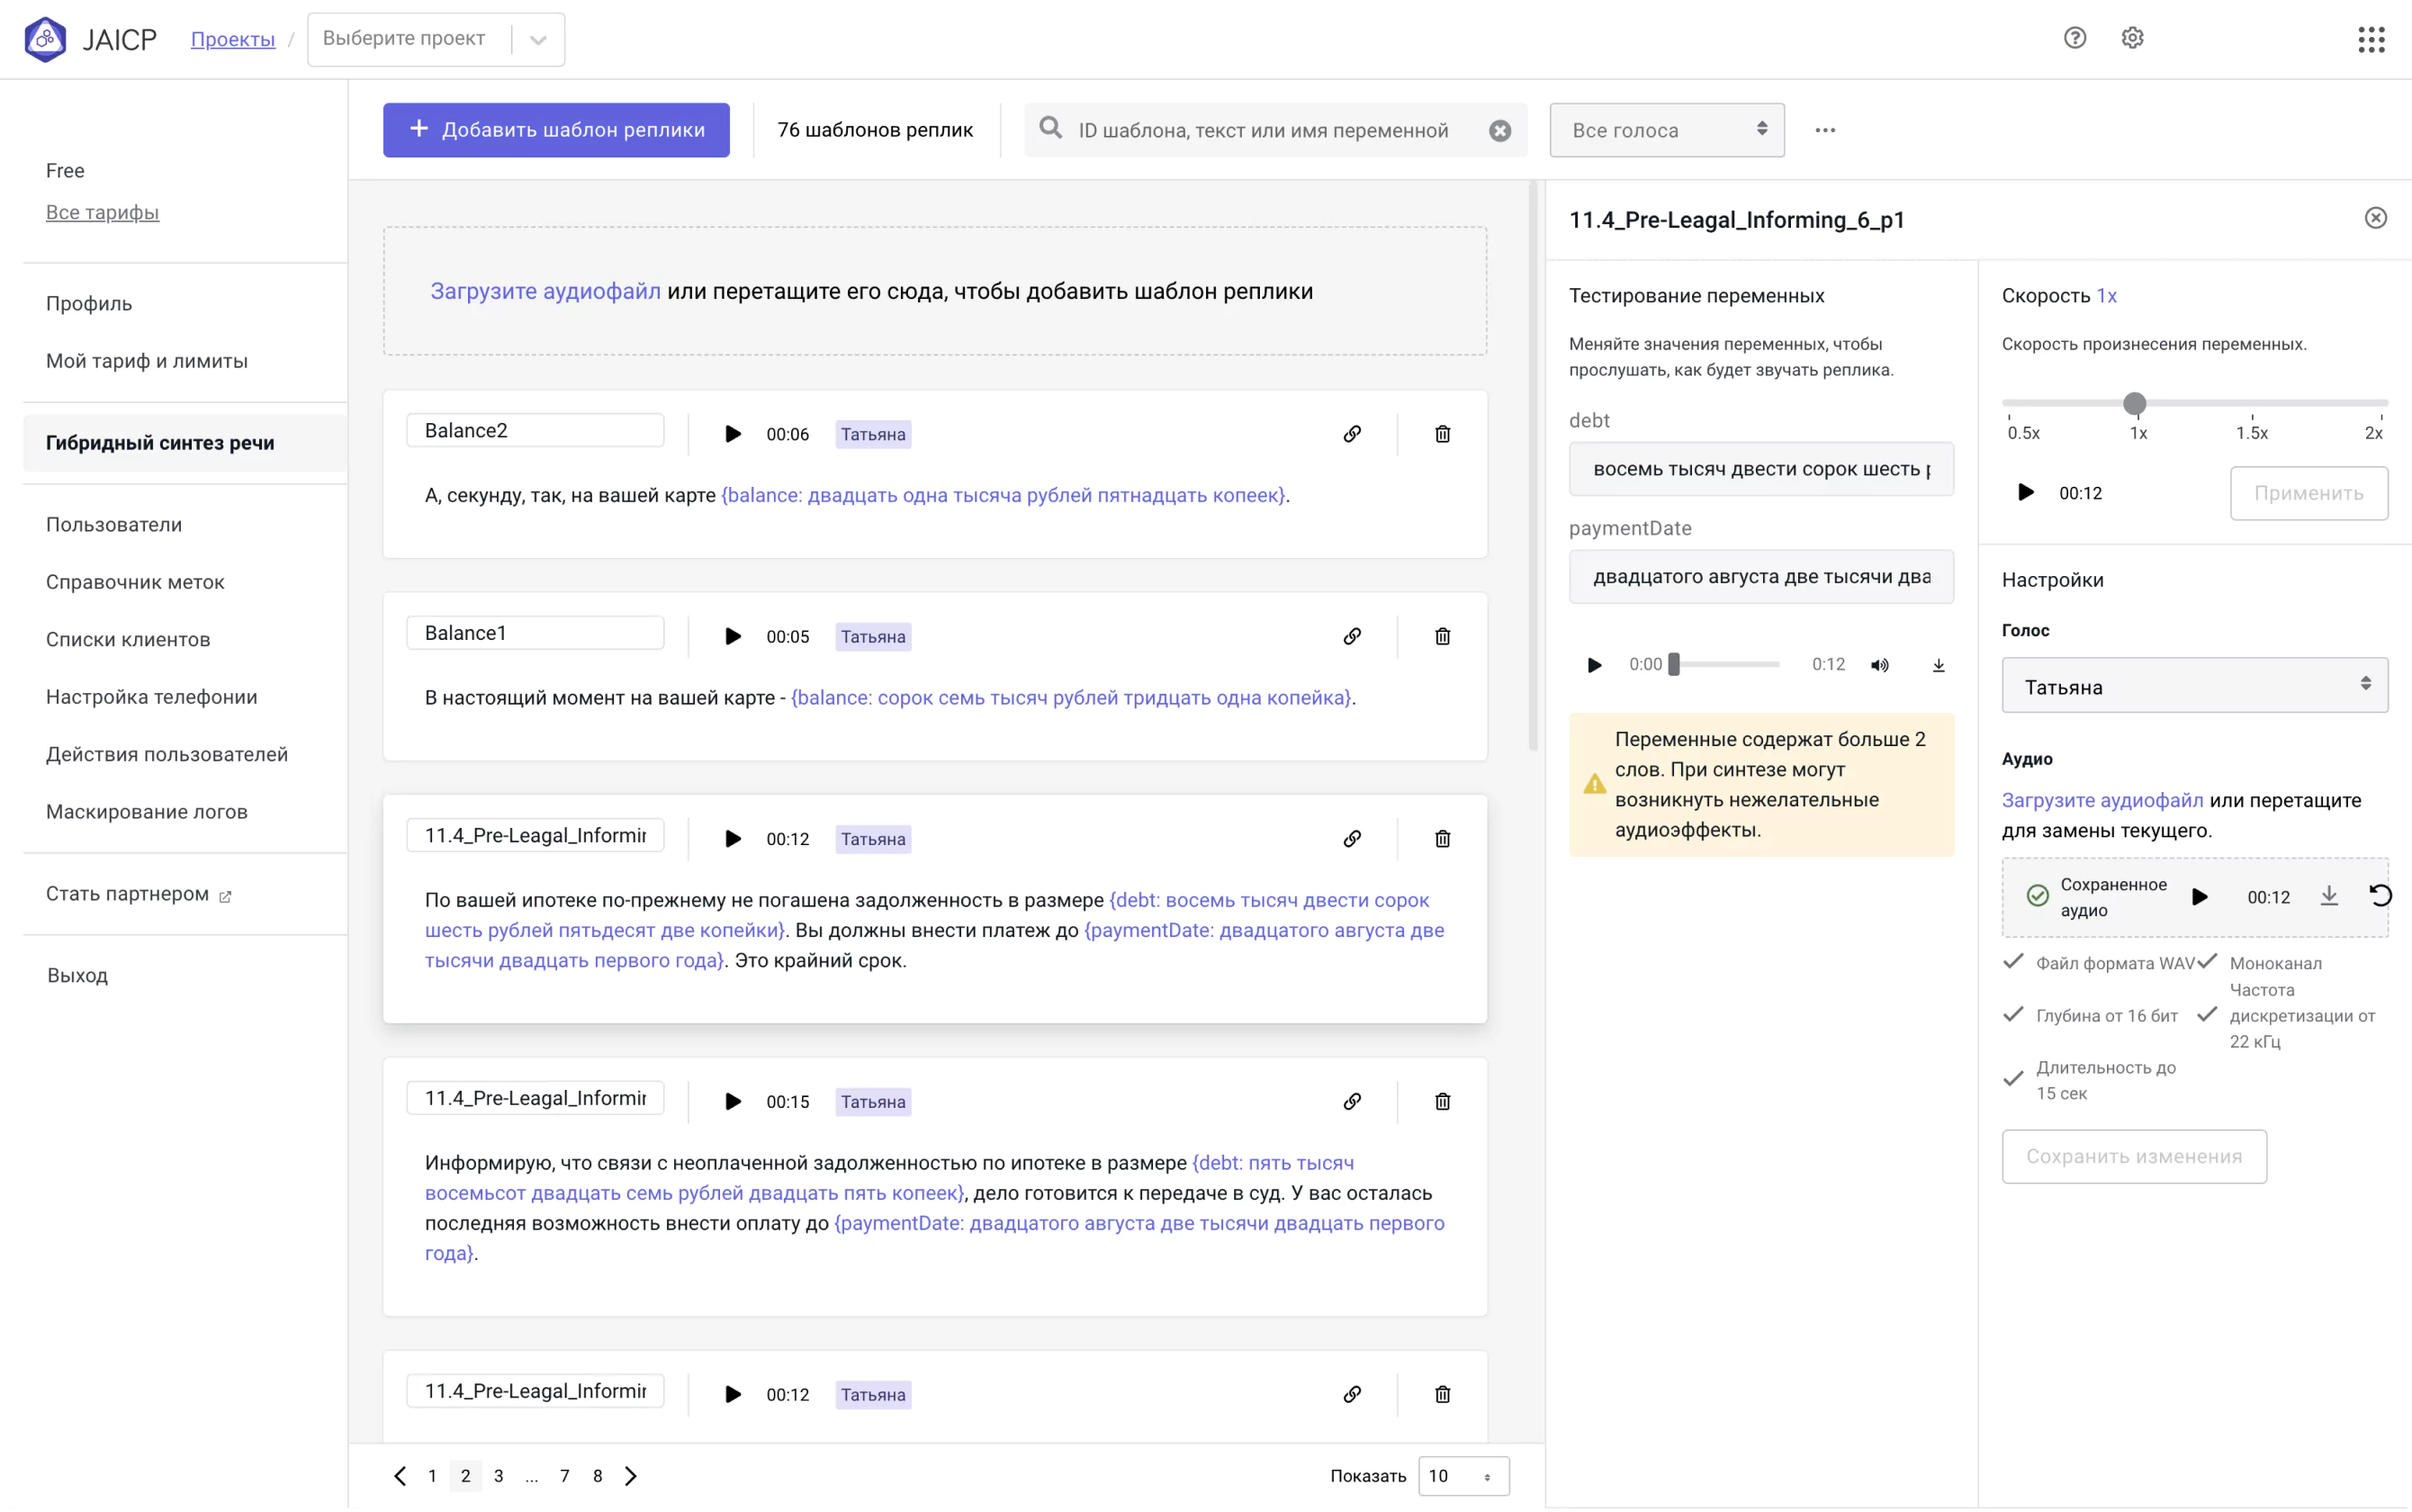Open the Все голоса voices dropdown
The height and width of the screenshot is (1512, 2412).
tap(1666, 129)
